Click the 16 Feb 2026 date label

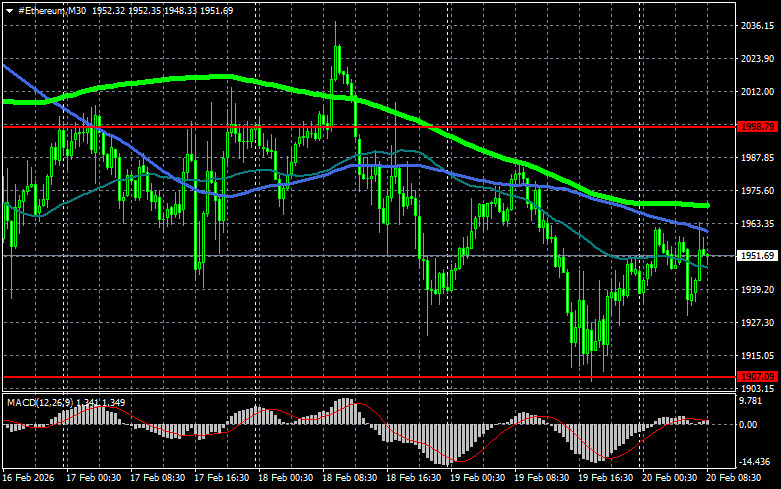click(x=28, y=479)
